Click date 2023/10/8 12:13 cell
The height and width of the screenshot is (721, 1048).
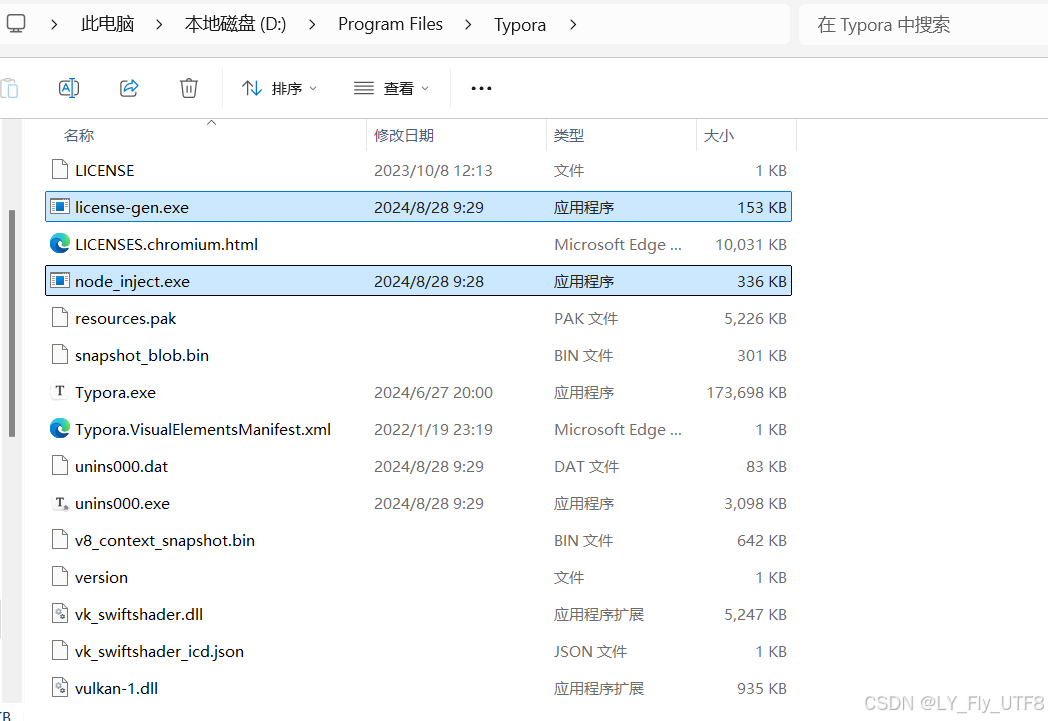click(433, 170)
